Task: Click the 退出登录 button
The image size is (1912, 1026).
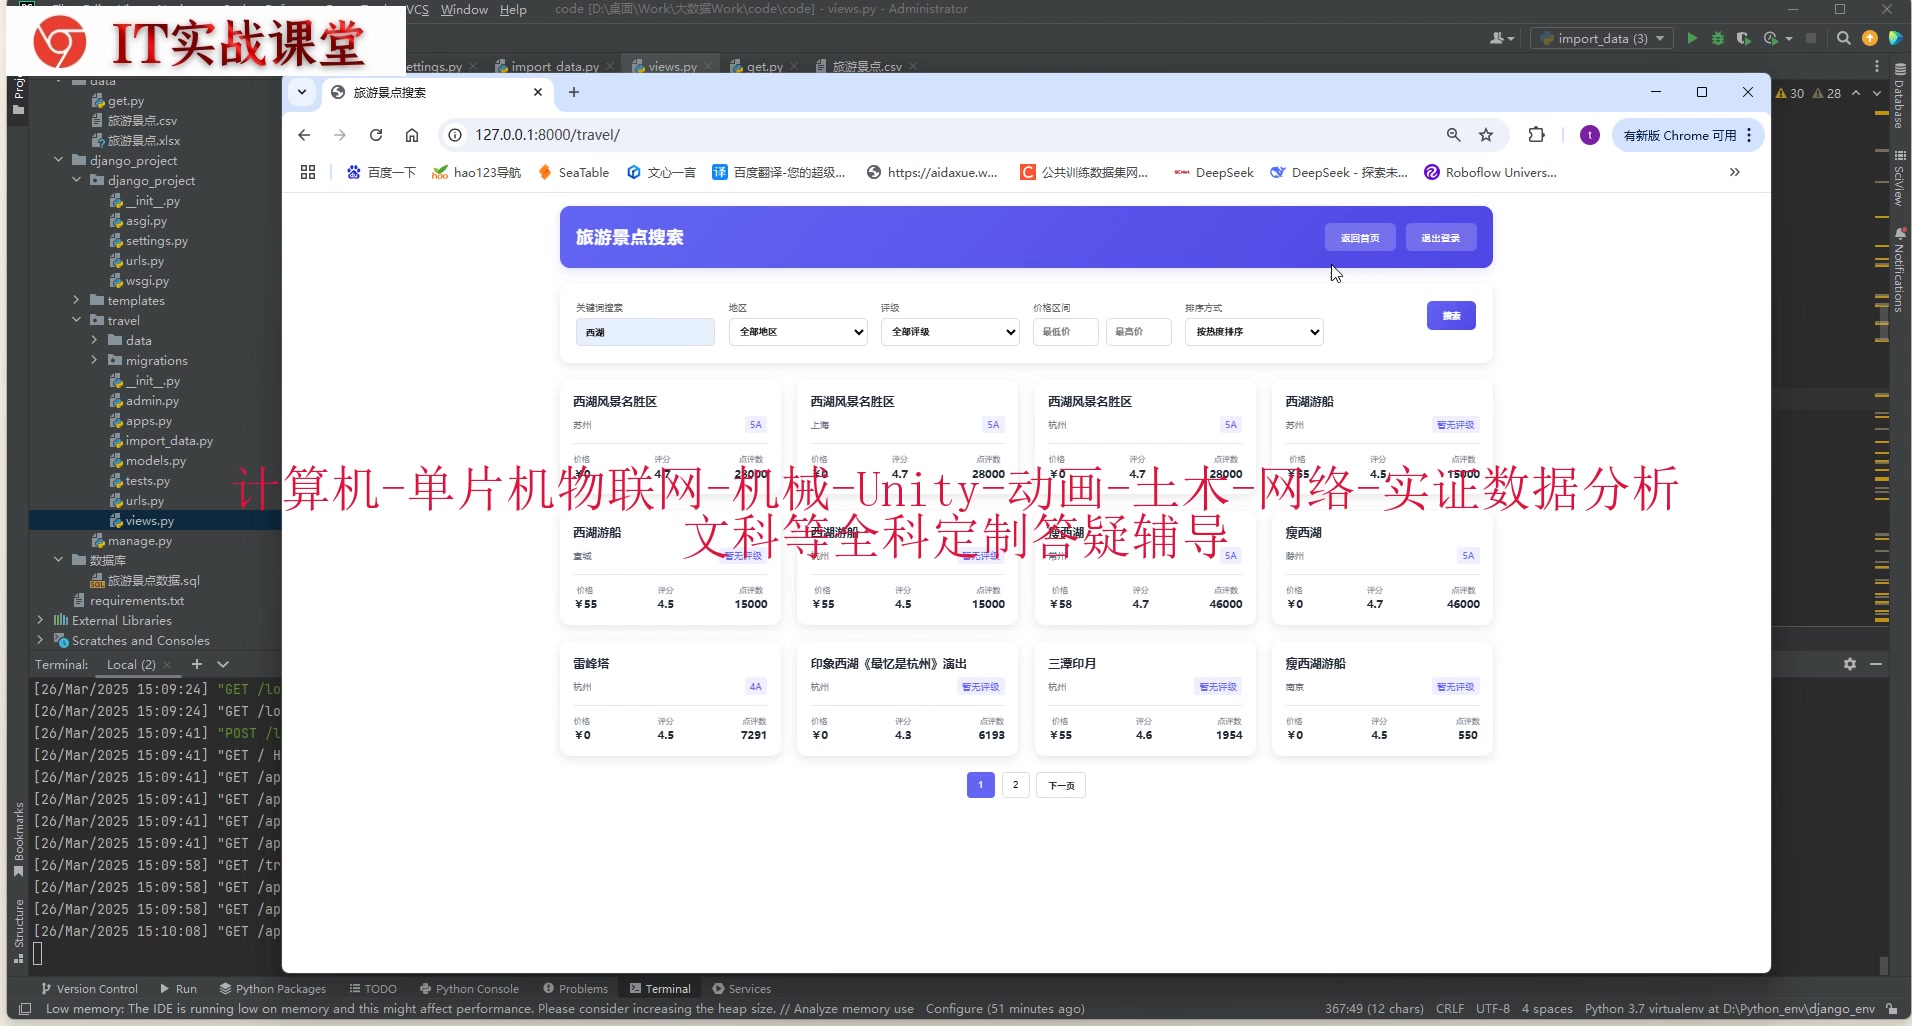Action: point(1441,238)
